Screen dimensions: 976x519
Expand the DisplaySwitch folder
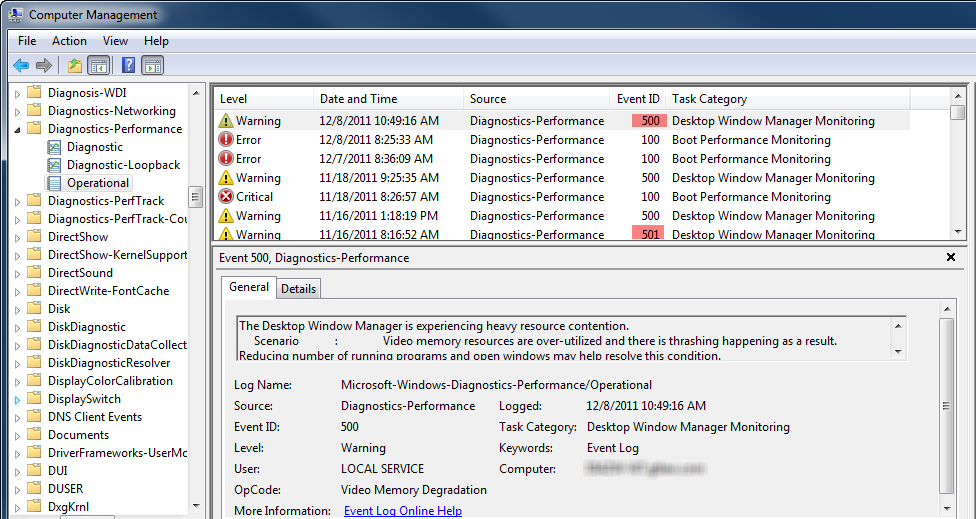(17, 399)
